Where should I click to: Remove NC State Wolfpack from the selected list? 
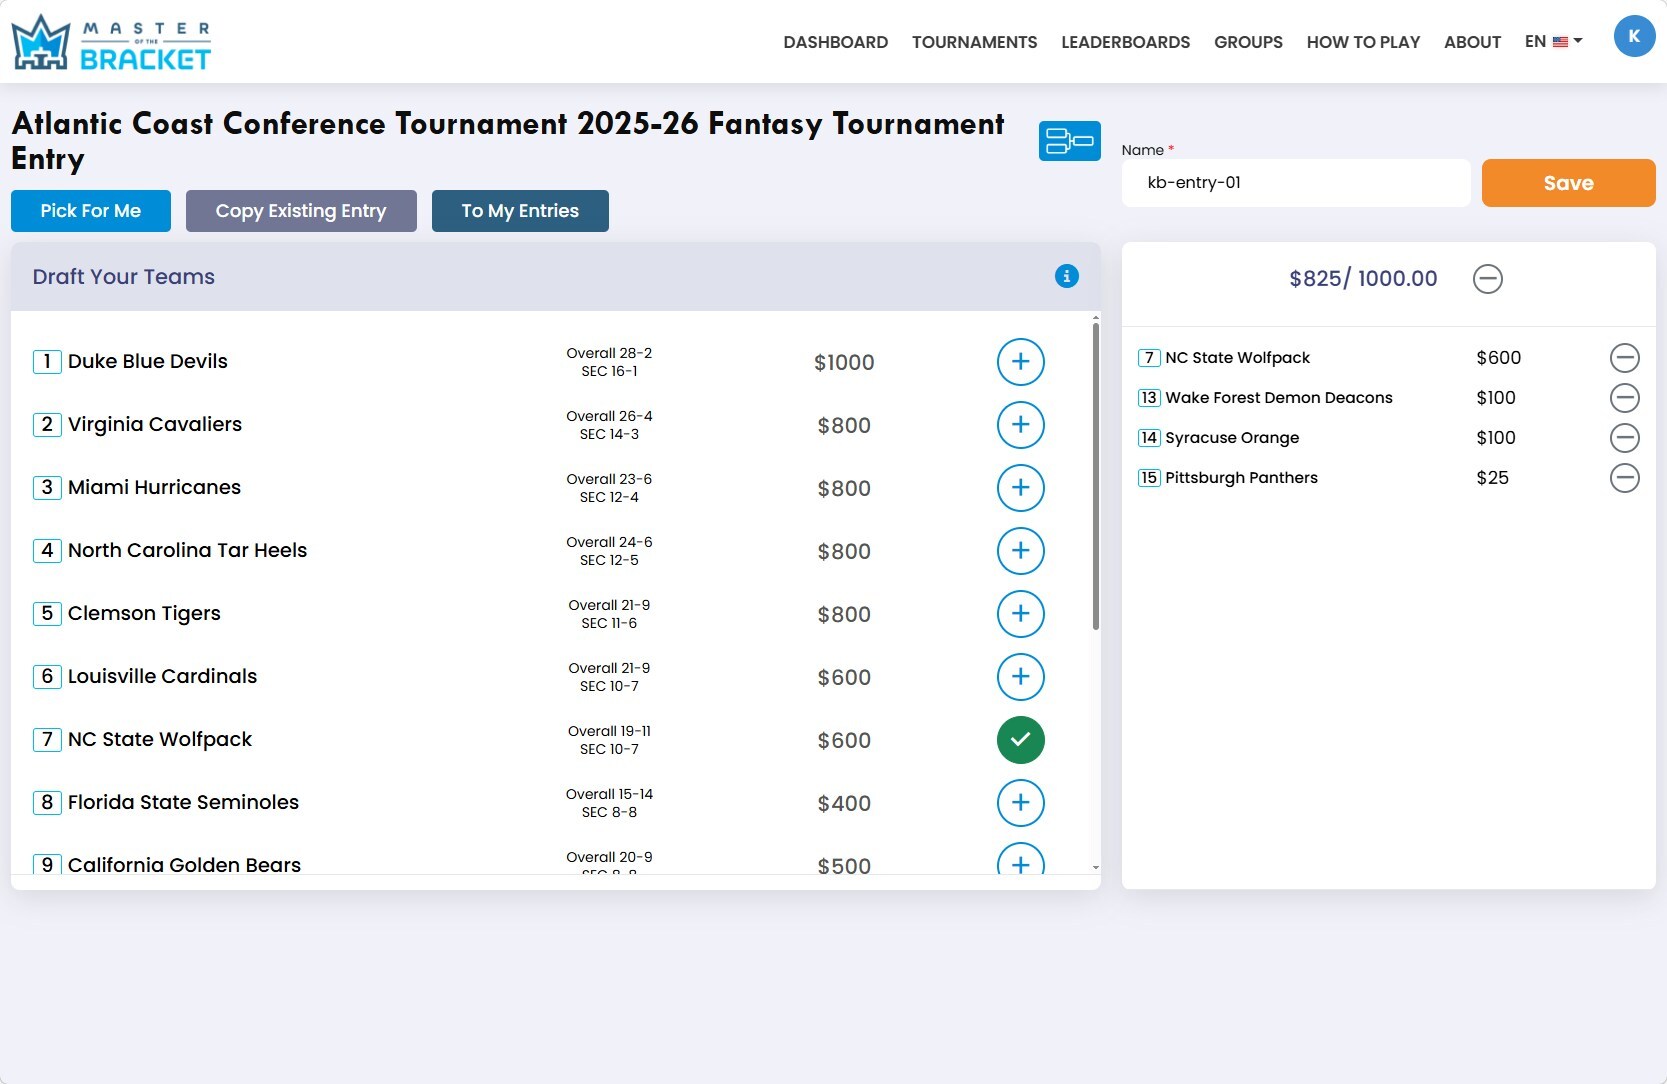[x=1624, y=357]
